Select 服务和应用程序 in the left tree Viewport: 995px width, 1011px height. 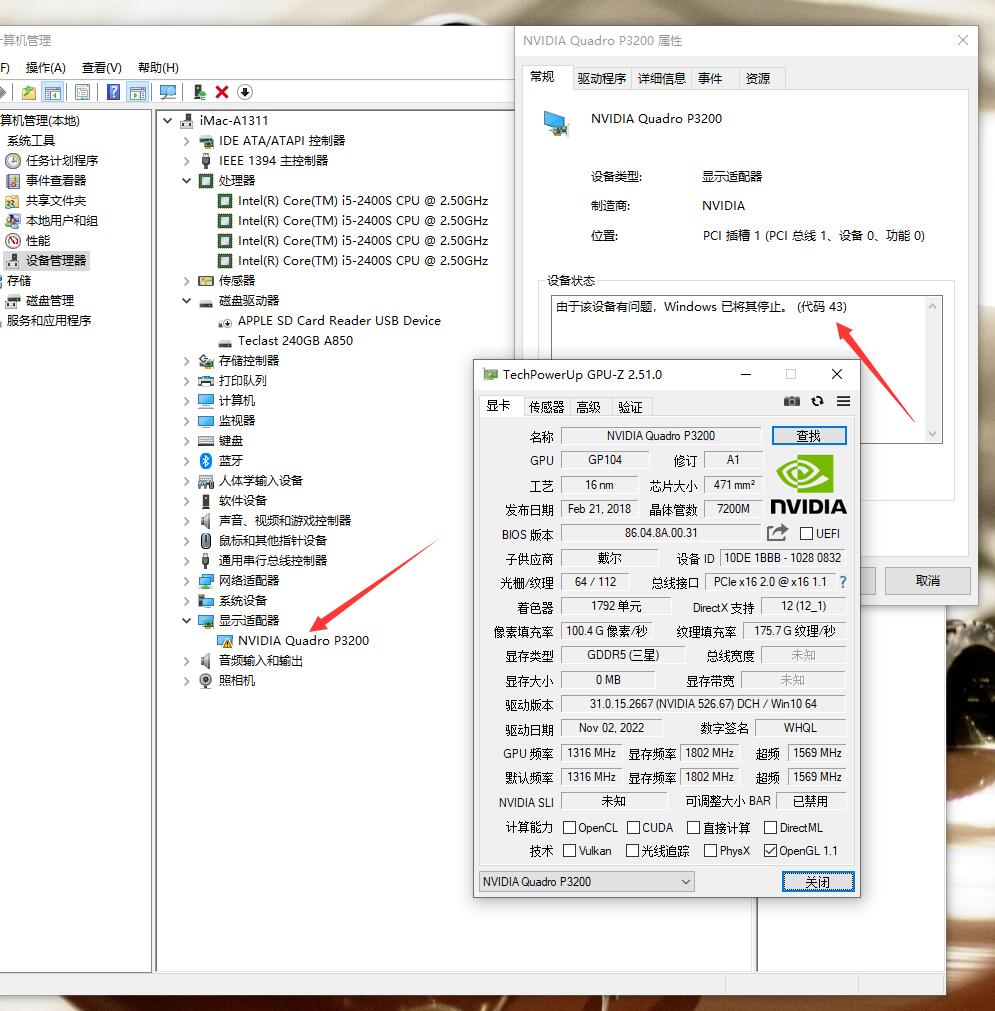coord(48,320)
